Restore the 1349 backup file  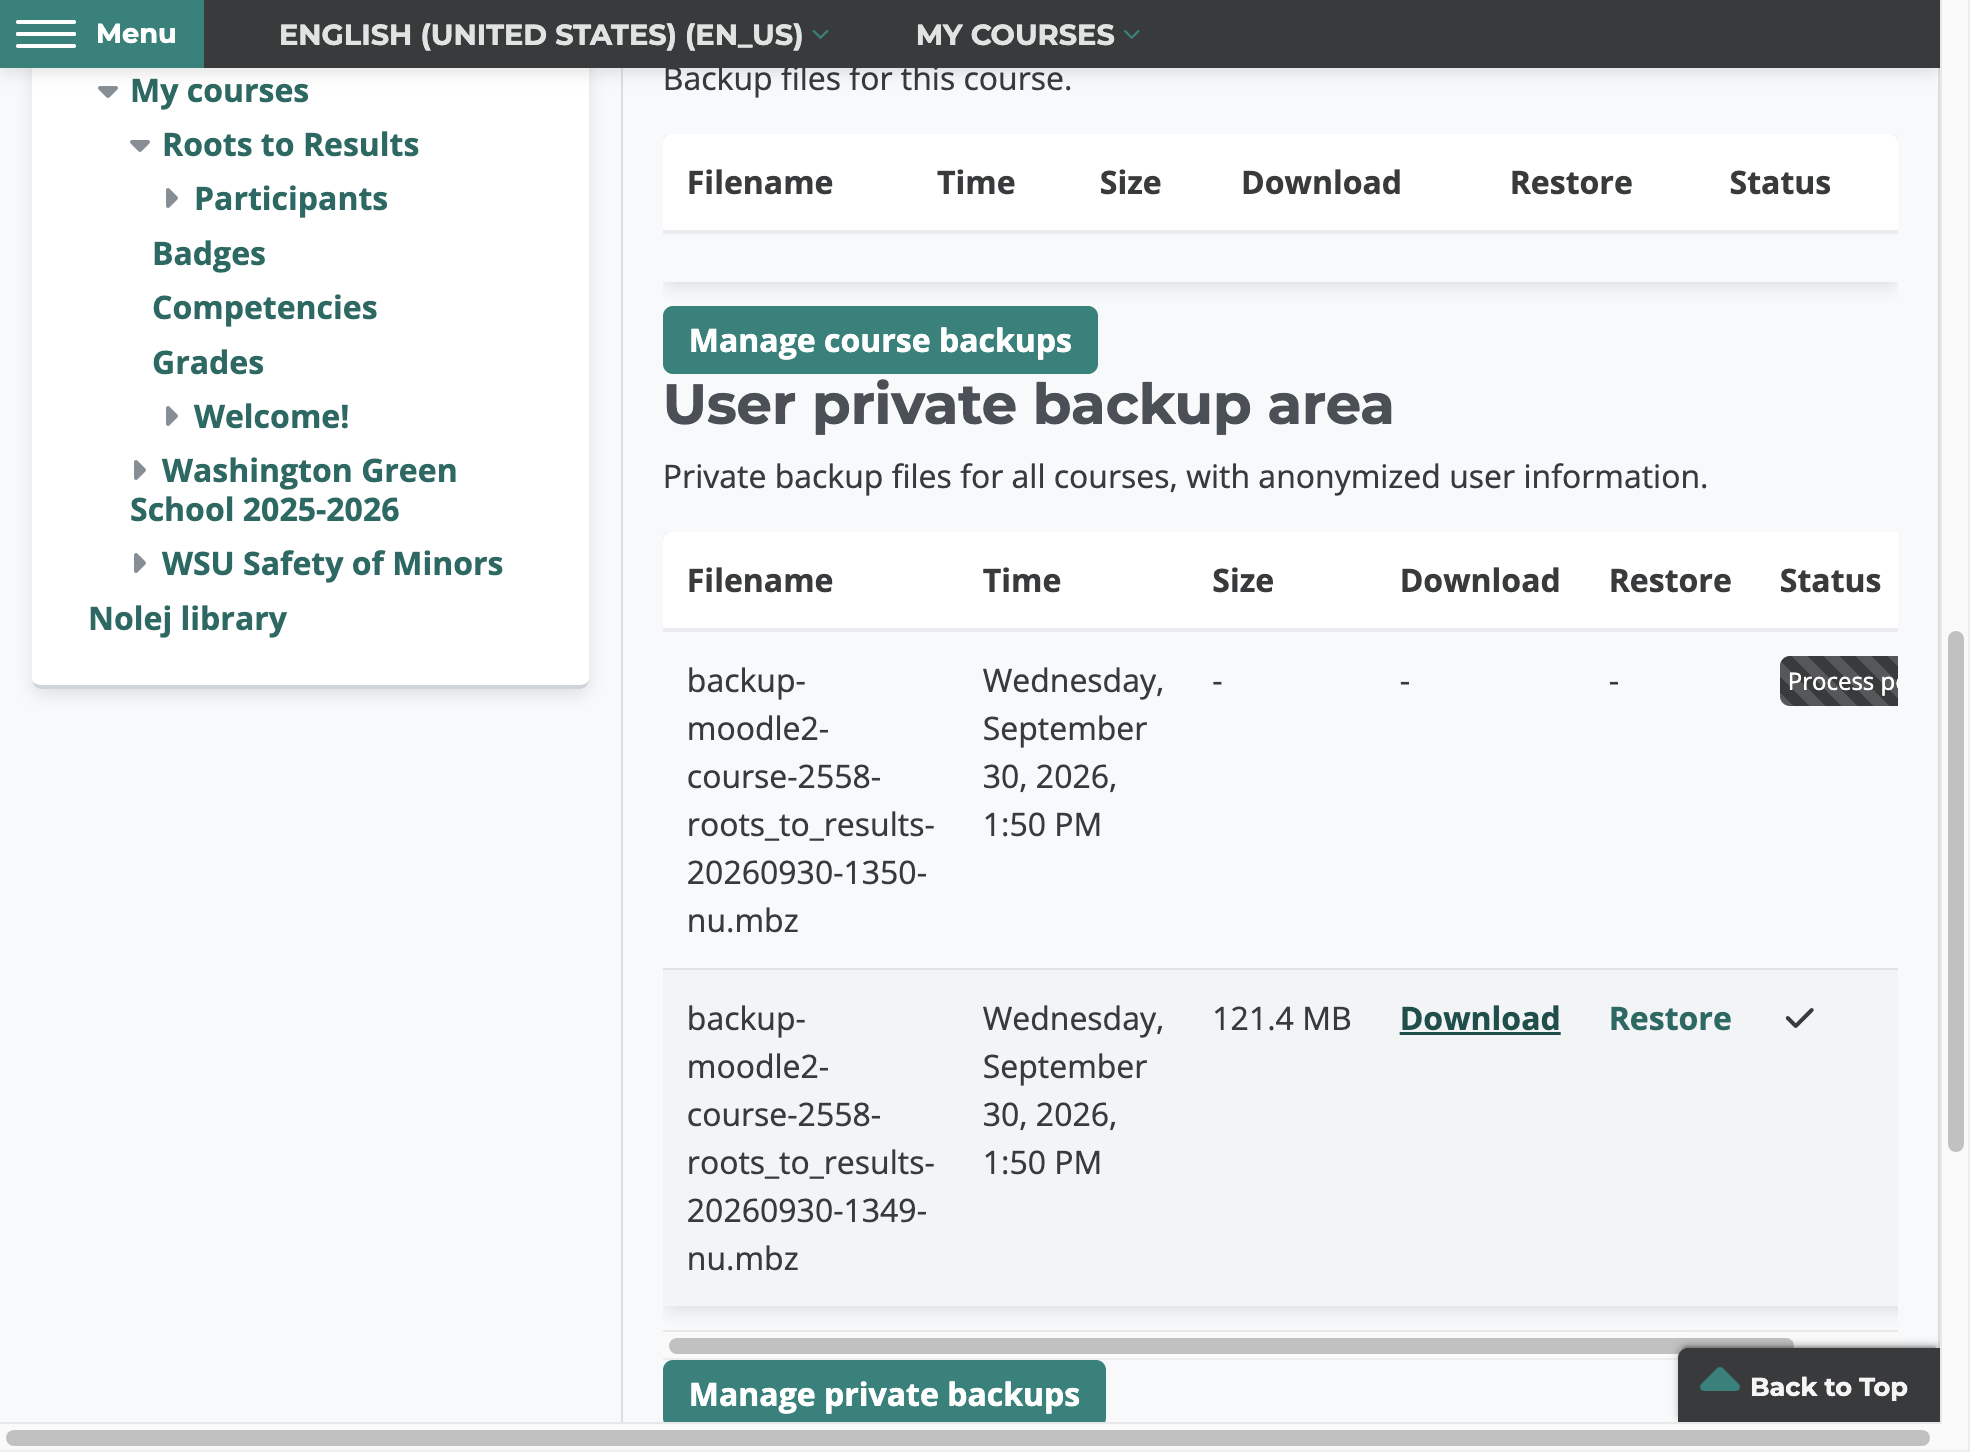(x=1670, y=1018)
